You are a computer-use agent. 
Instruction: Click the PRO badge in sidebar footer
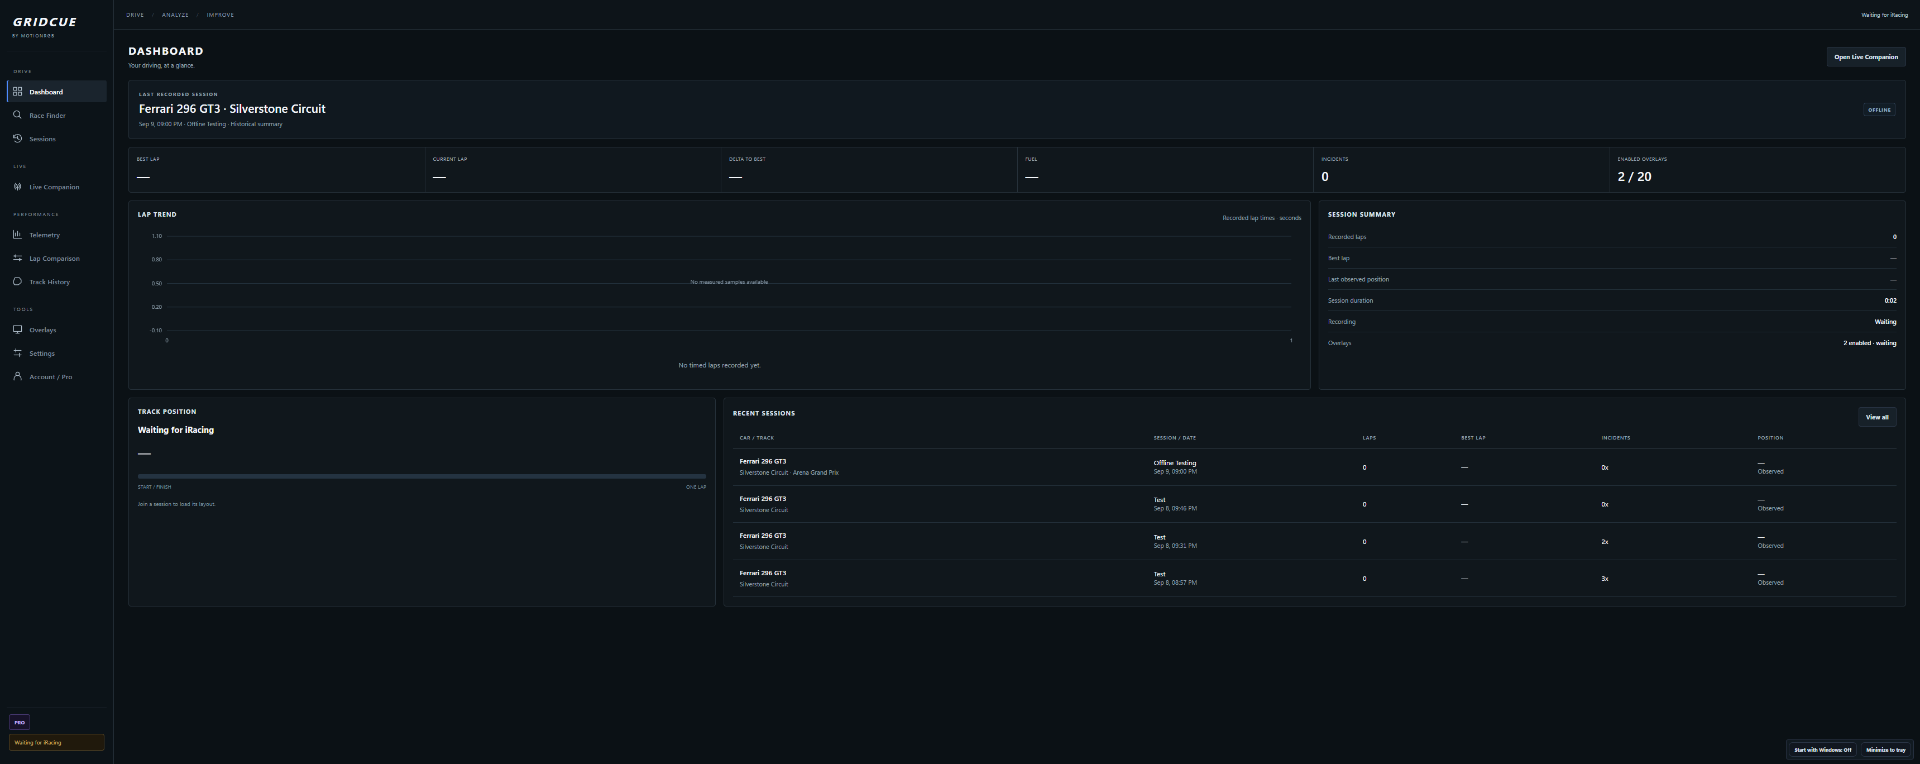click(19, 722)
